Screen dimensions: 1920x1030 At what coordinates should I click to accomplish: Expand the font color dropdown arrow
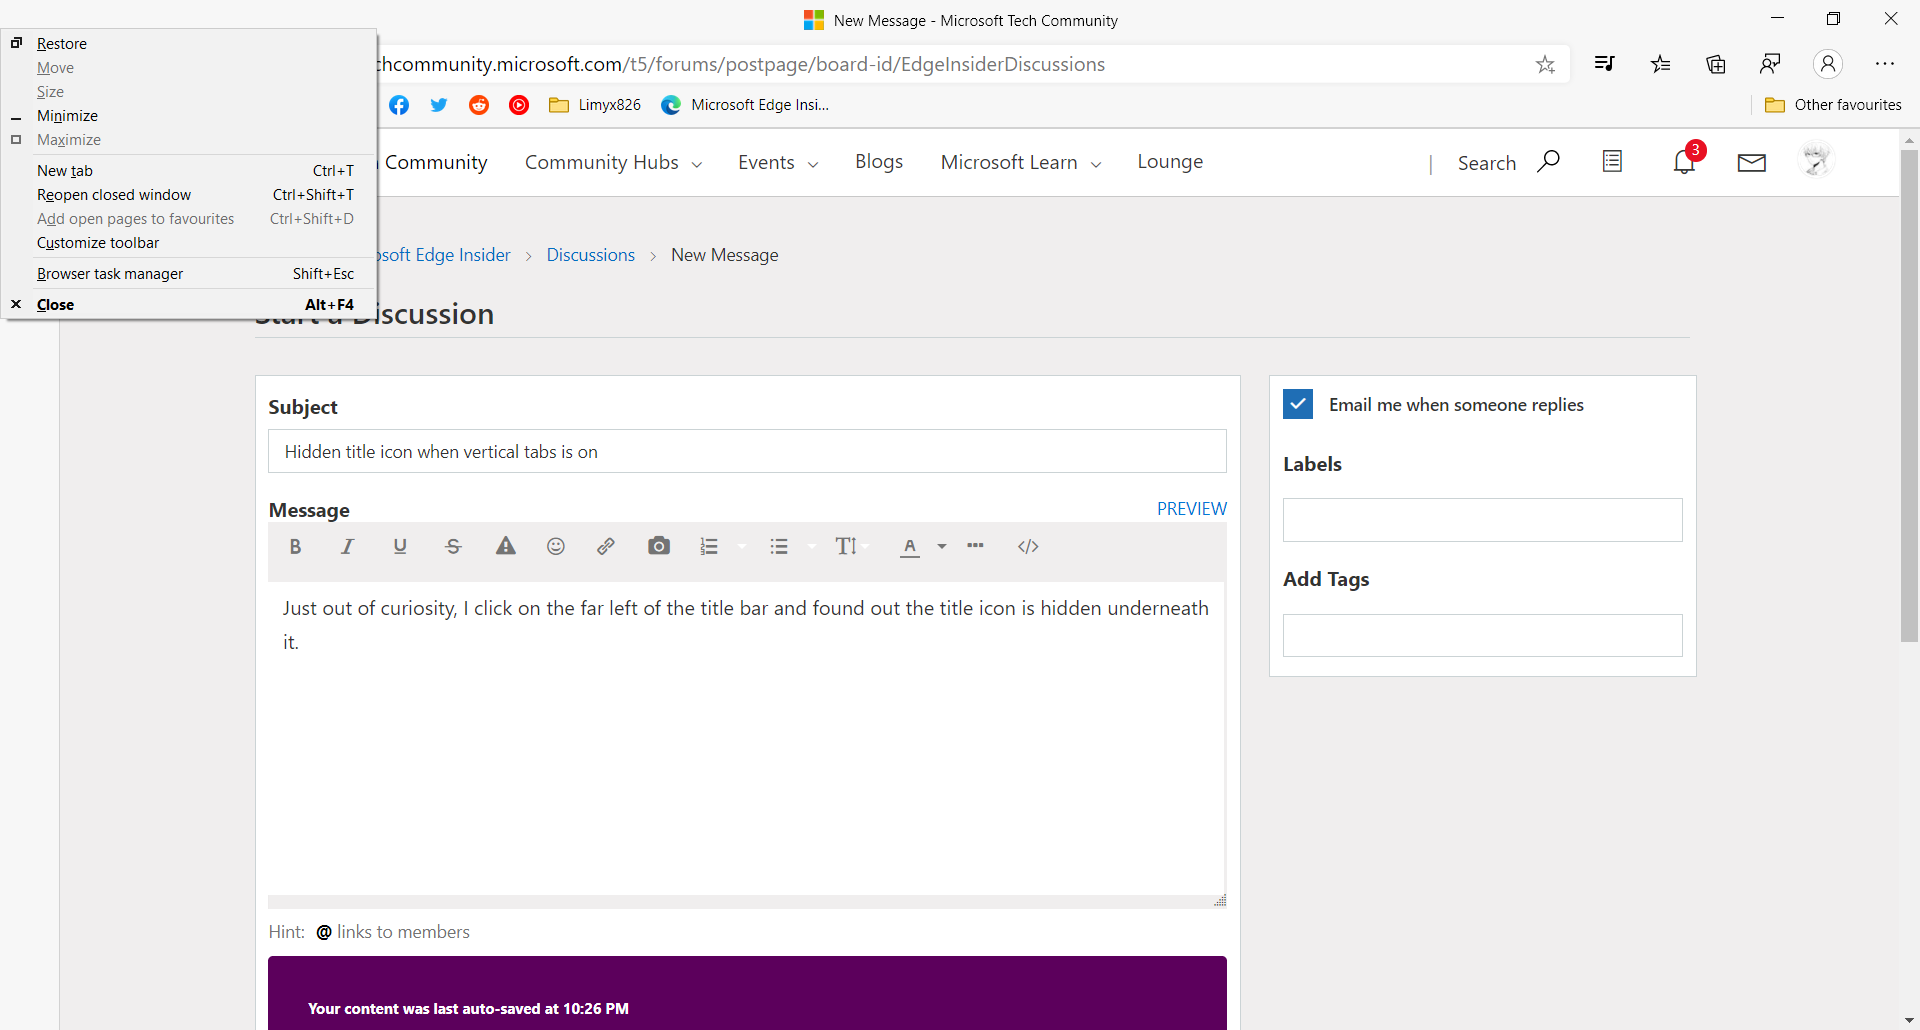pos(941,548)
